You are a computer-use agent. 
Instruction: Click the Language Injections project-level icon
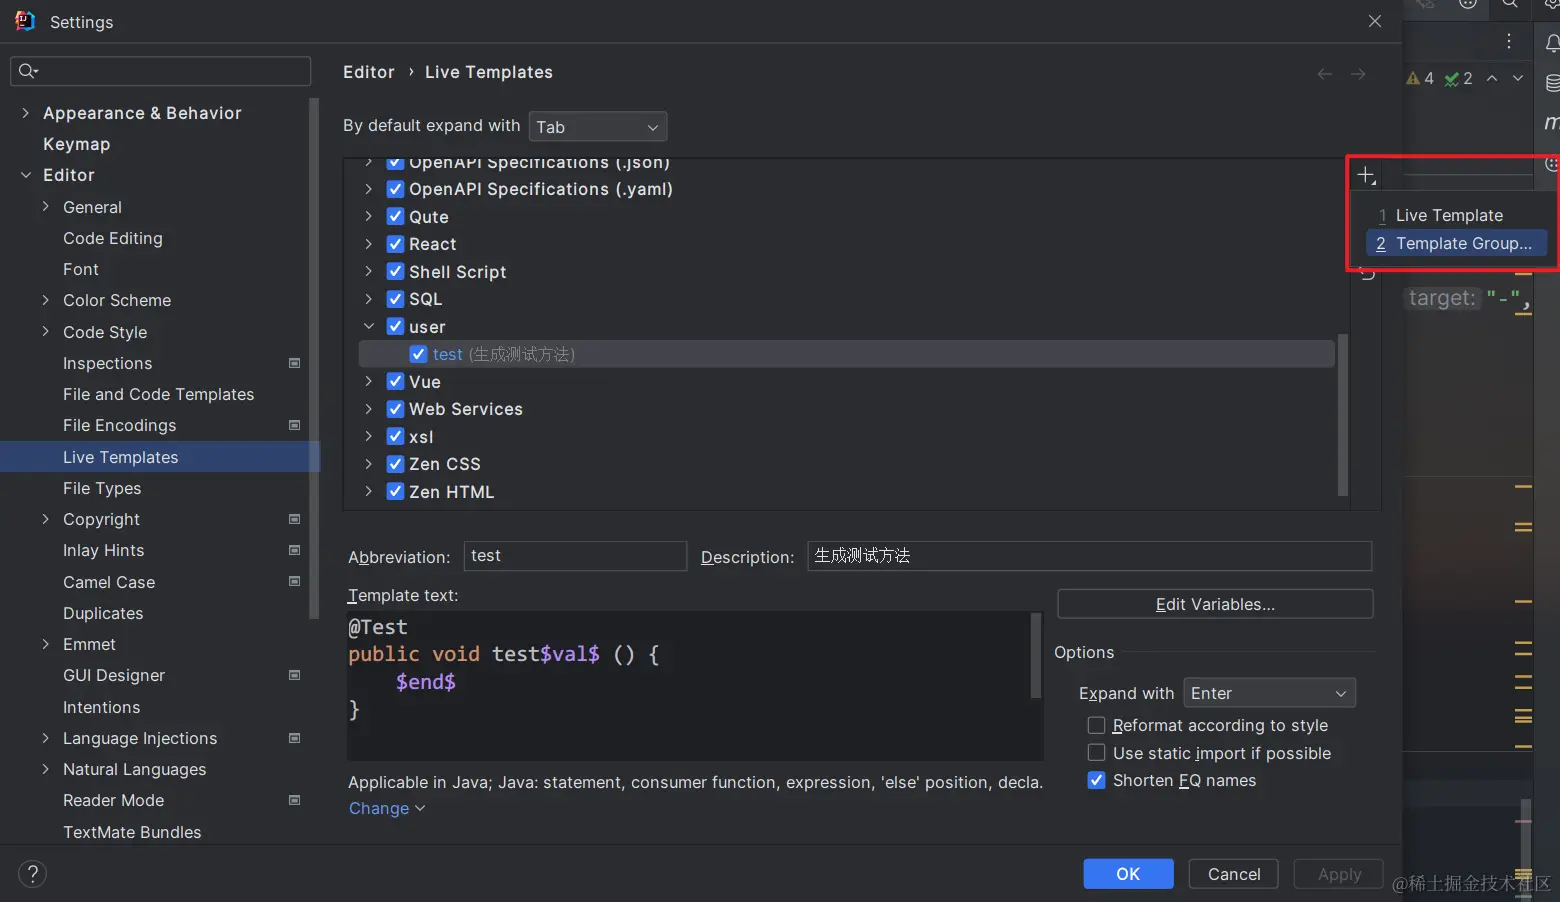click(294, 738)
